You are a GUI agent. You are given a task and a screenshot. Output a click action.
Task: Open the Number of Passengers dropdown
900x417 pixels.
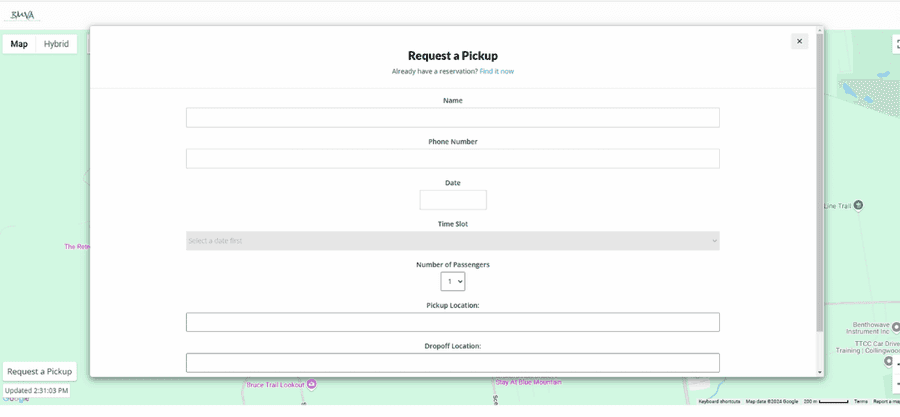453,282
